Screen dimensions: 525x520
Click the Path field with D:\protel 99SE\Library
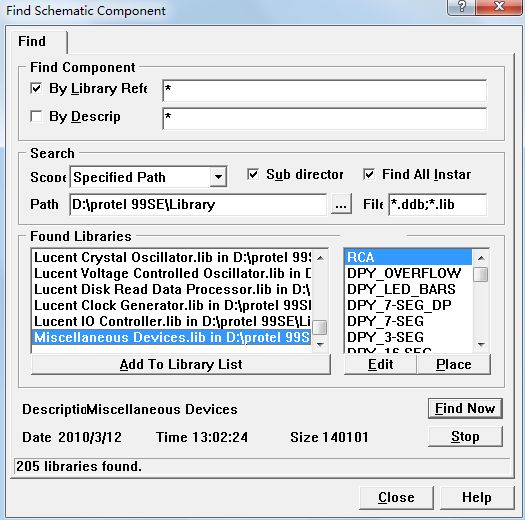(198, 205)
